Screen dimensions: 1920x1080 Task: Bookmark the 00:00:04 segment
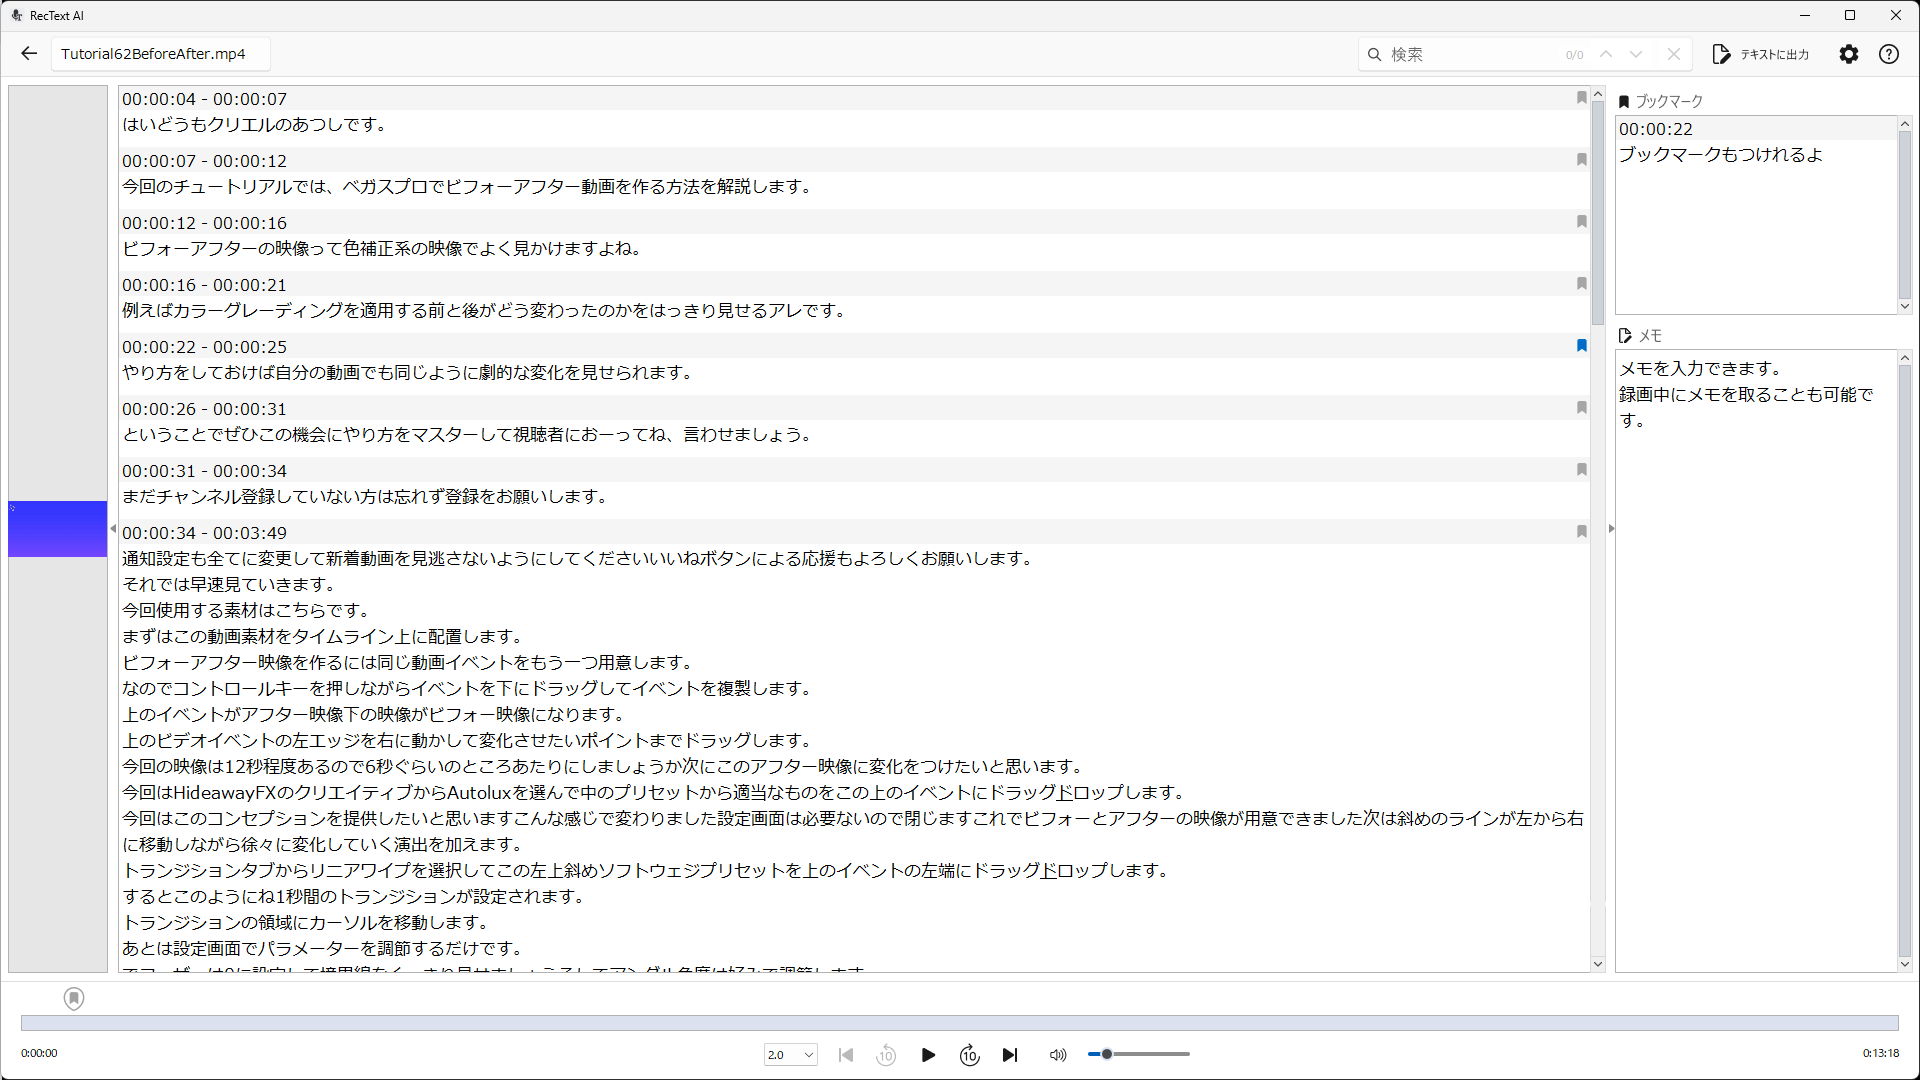click(x=1582, y=98)
